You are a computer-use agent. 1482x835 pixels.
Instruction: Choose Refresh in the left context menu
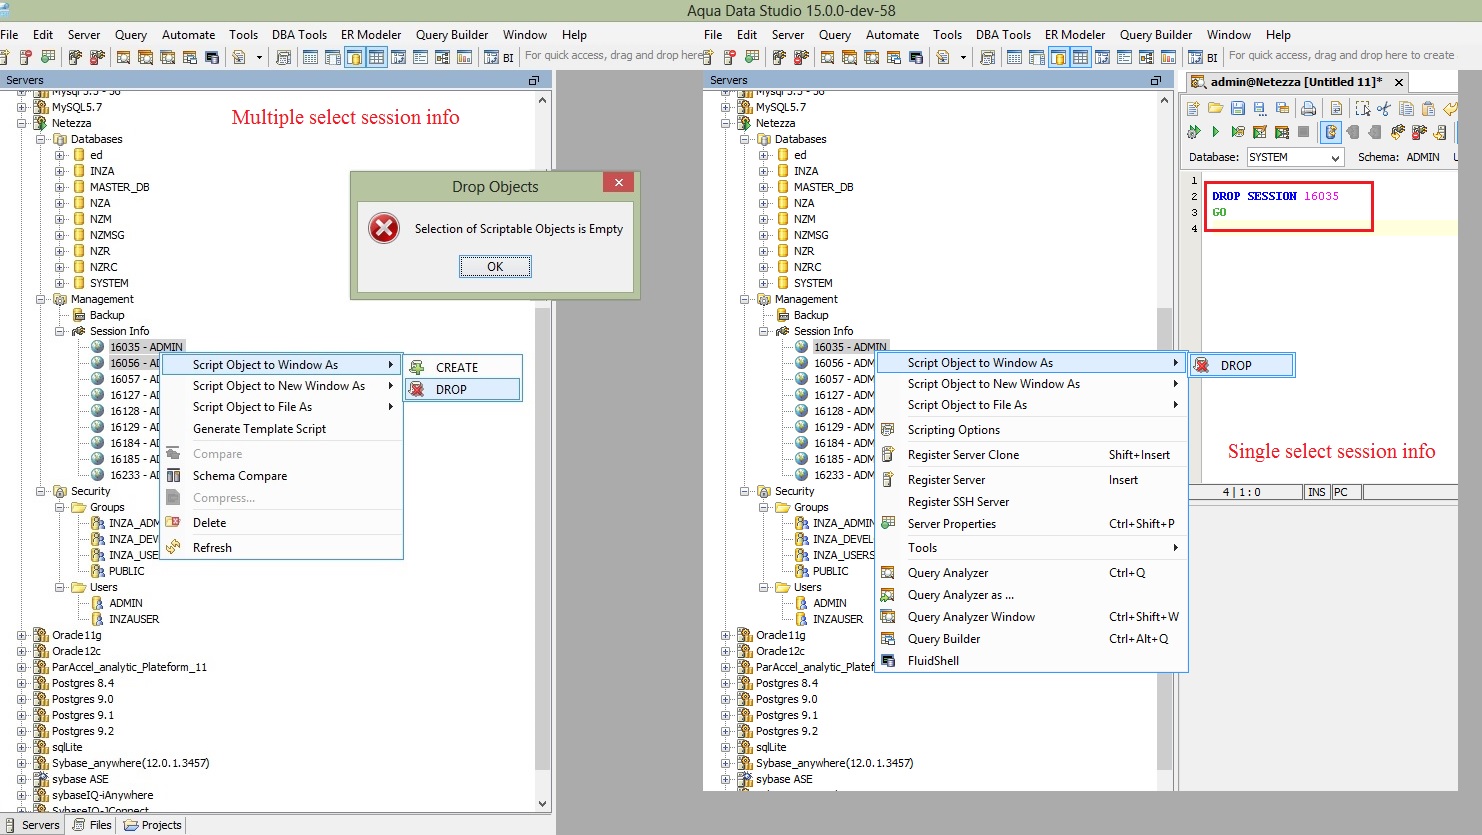pos(282,548)
